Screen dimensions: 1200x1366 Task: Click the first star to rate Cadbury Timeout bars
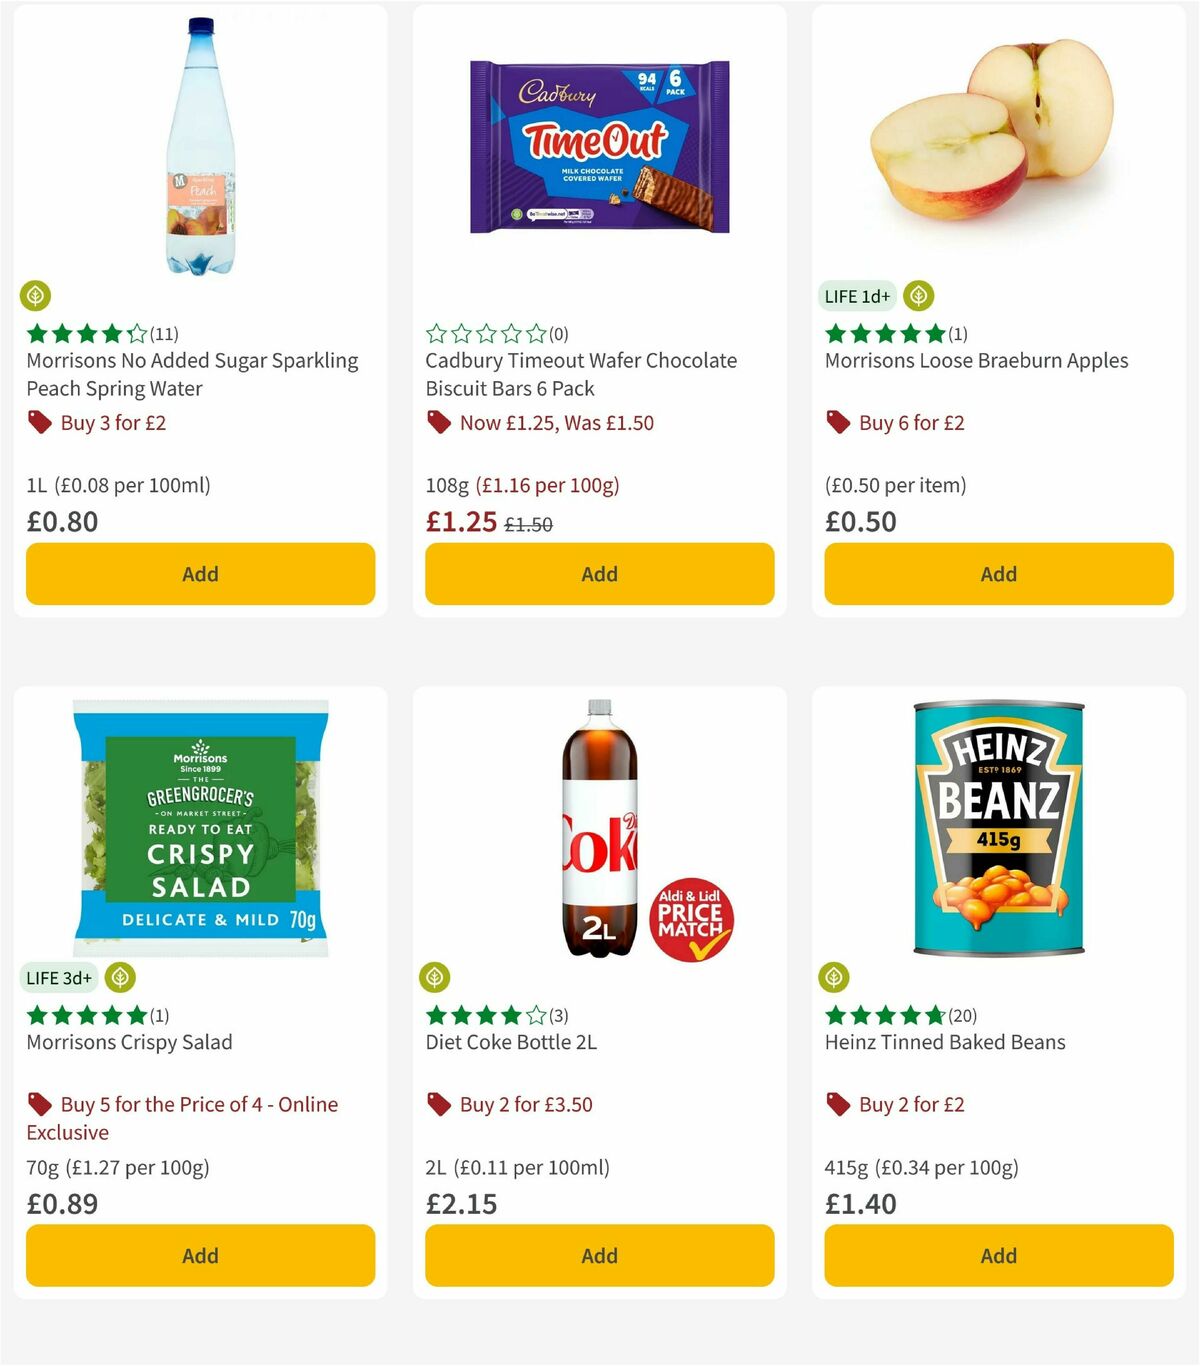[x=434, y=334]
